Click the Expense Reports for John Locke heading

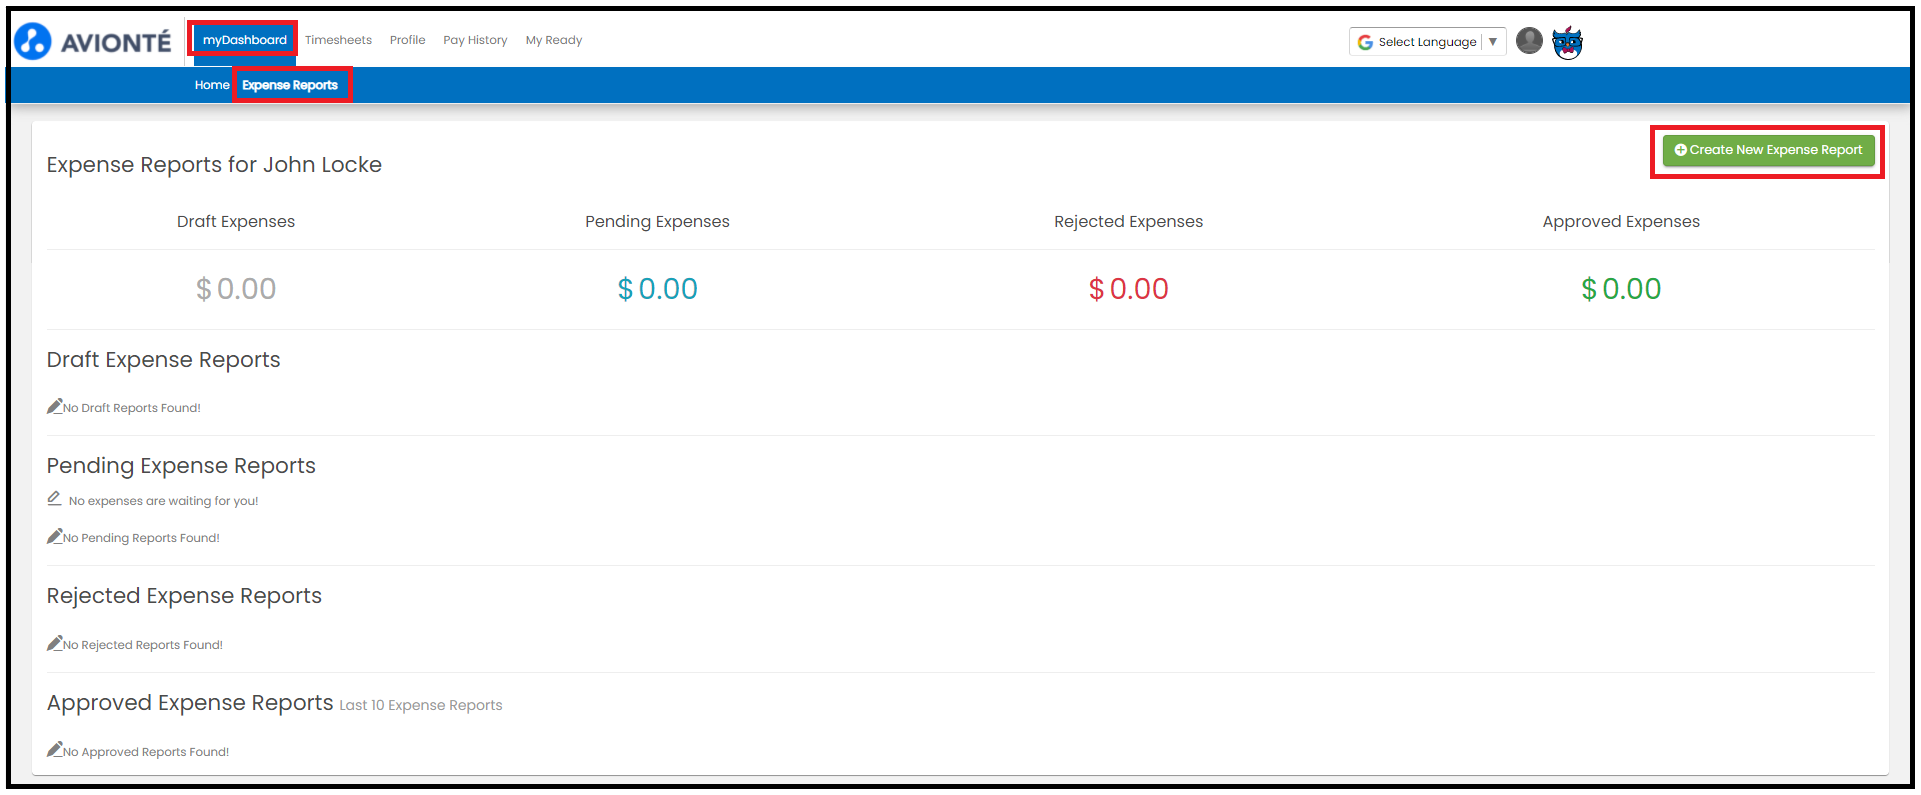[x=214, y=165]
